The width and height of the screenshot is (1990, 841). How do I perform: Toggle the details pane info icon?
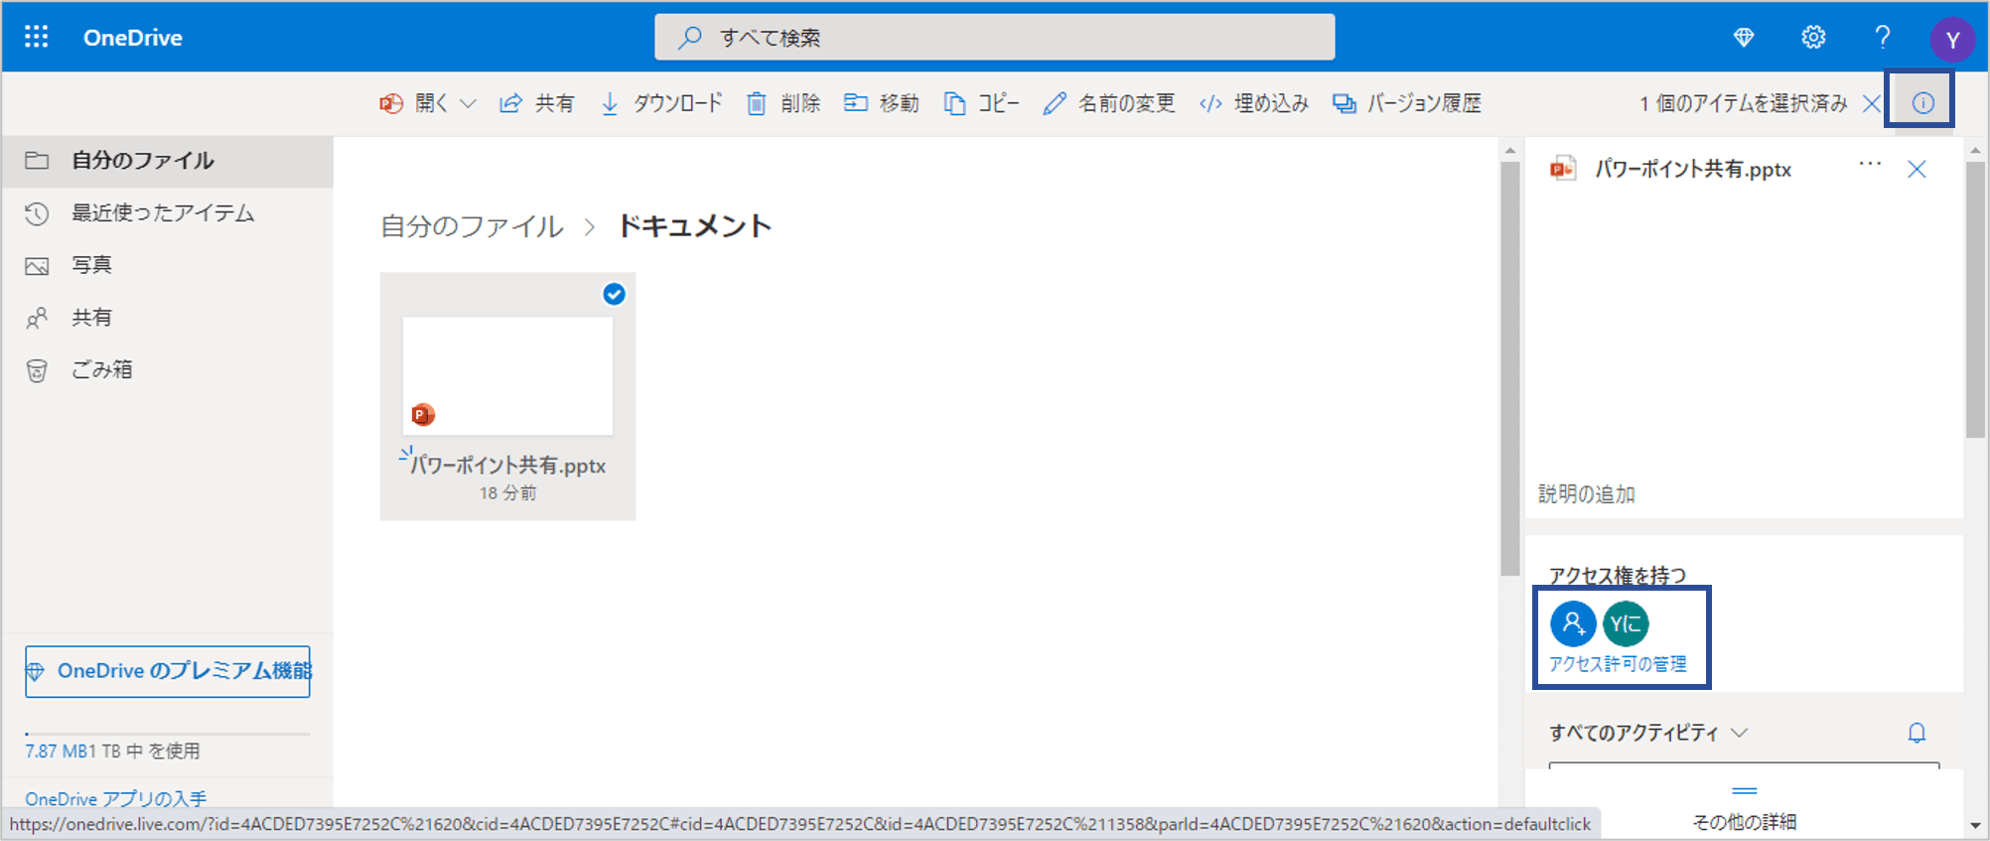(x=1922, y=103)
